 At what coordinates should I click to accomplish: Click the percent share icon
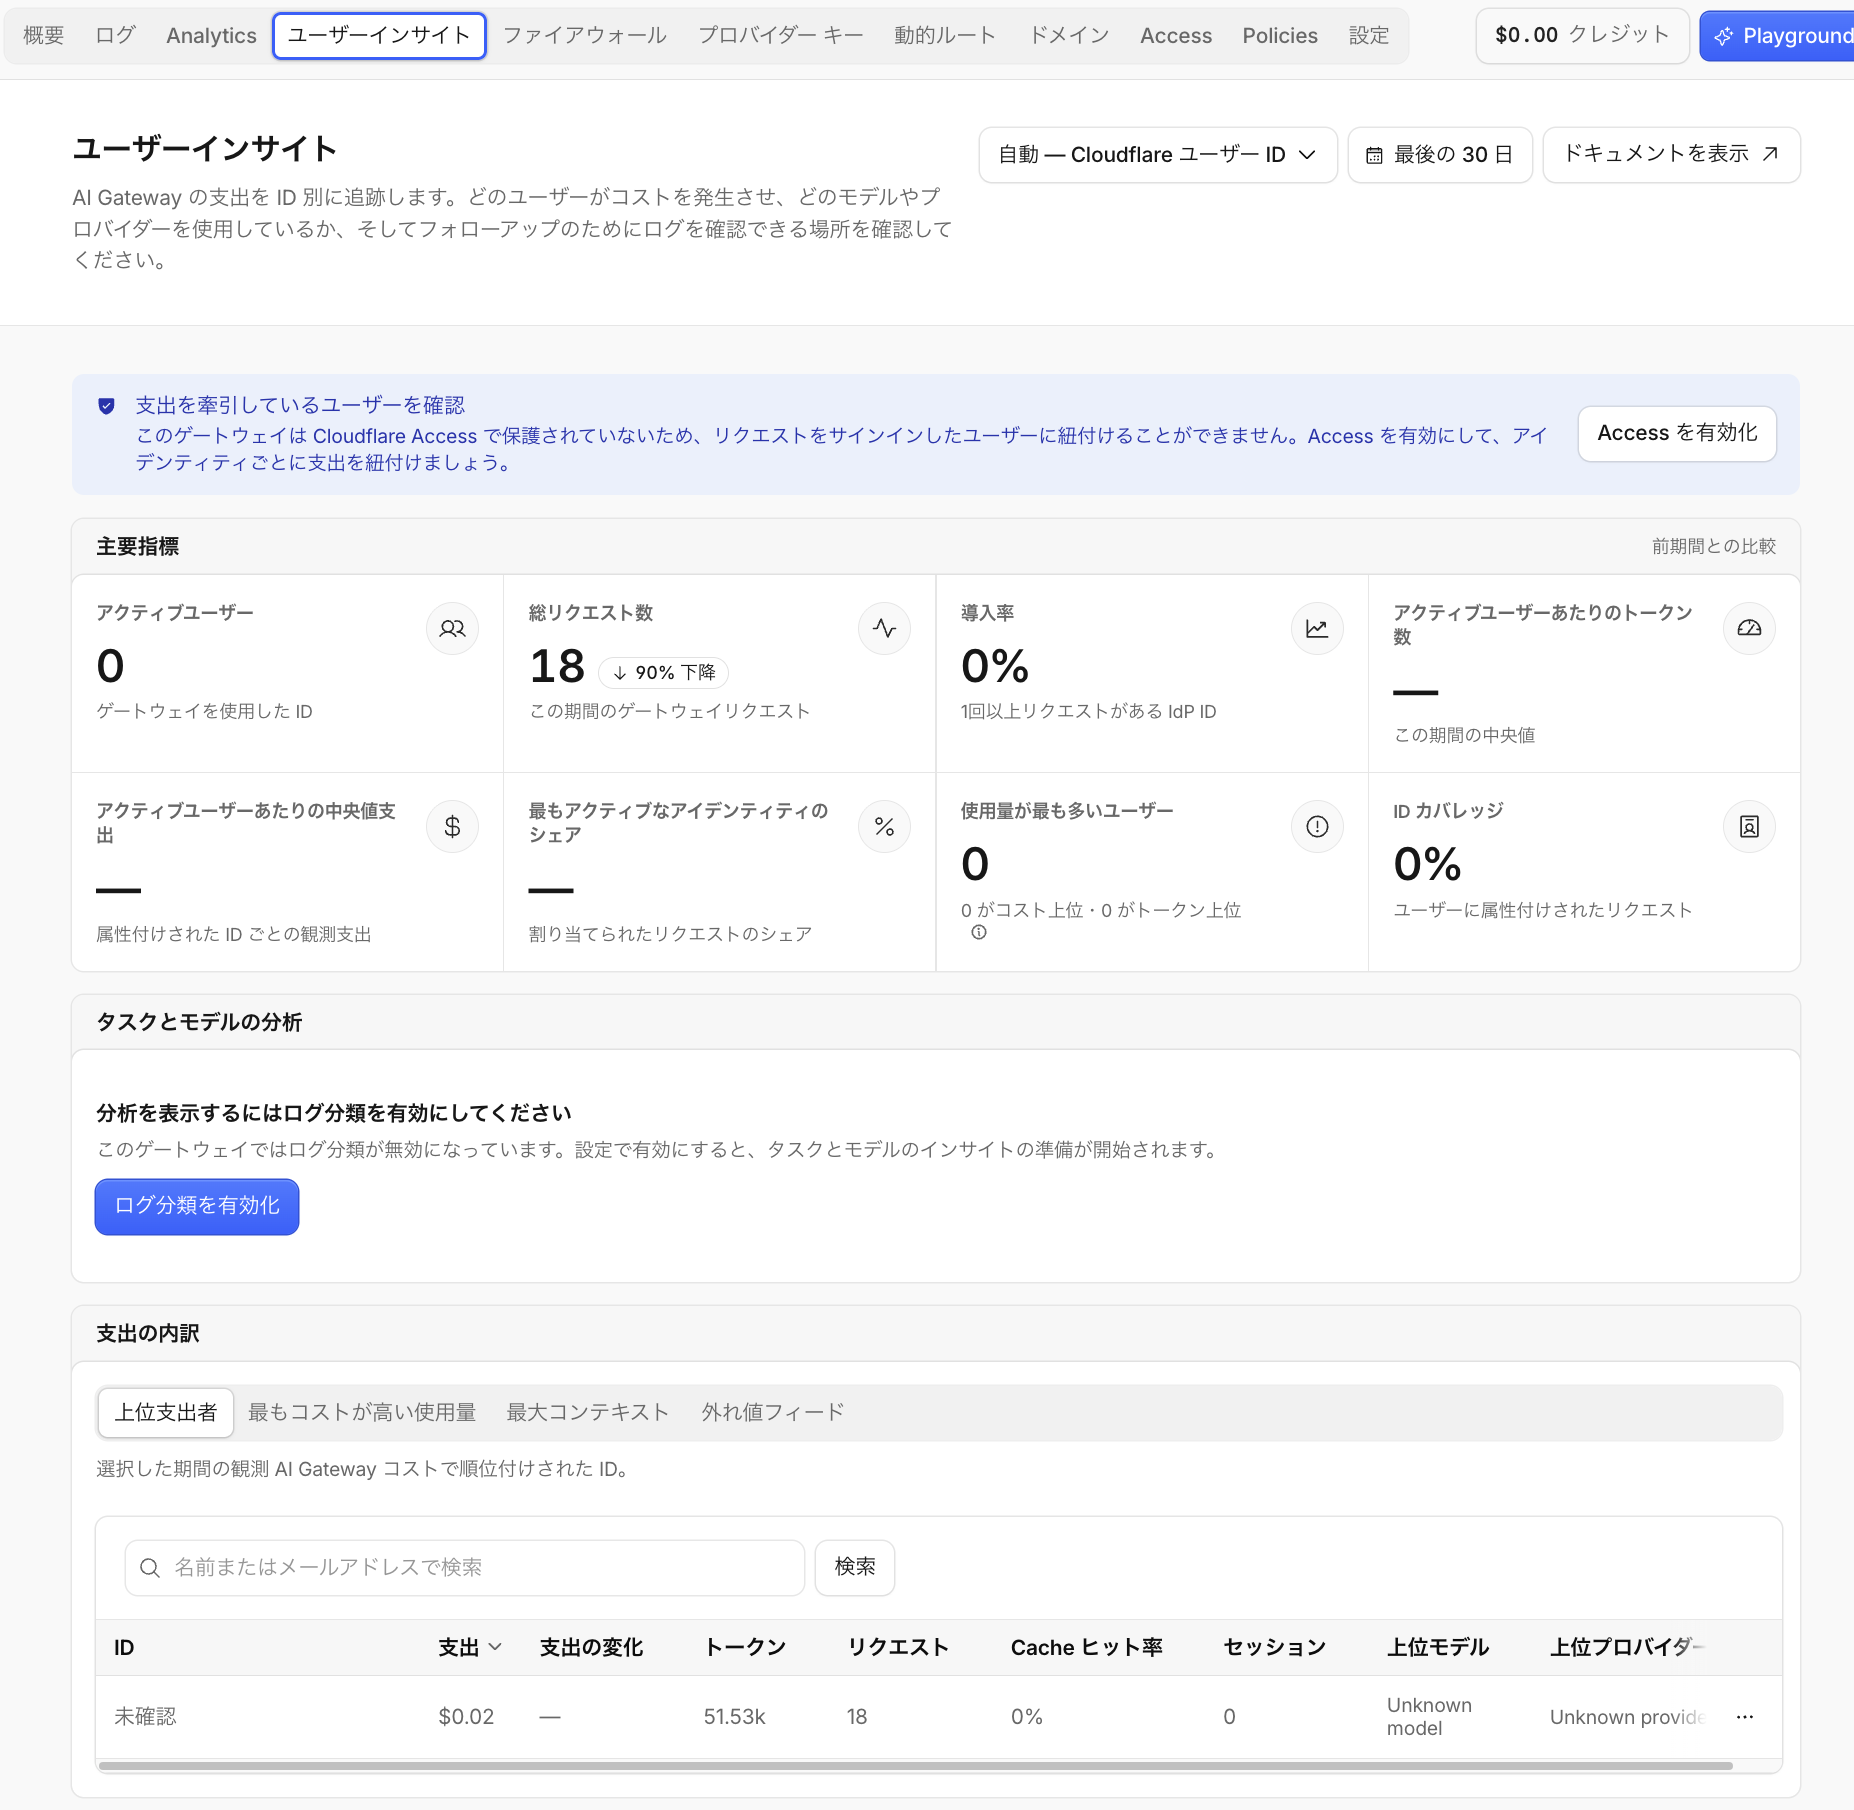(884, 827)
